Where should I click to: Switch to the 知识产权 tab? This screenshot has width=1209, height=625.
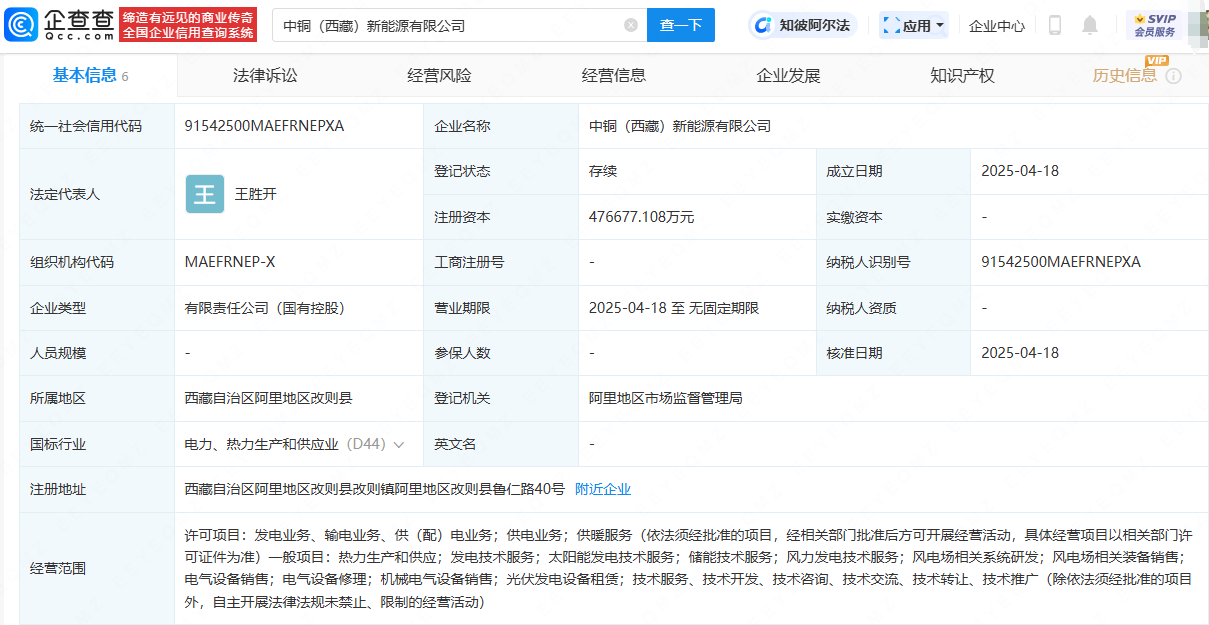point(962,75)
